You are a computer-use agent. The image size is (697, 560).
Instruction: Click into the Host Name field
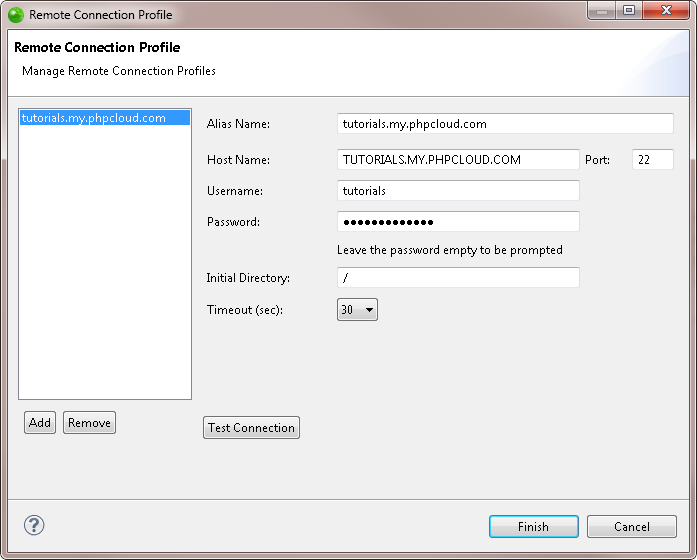[458, 160]
